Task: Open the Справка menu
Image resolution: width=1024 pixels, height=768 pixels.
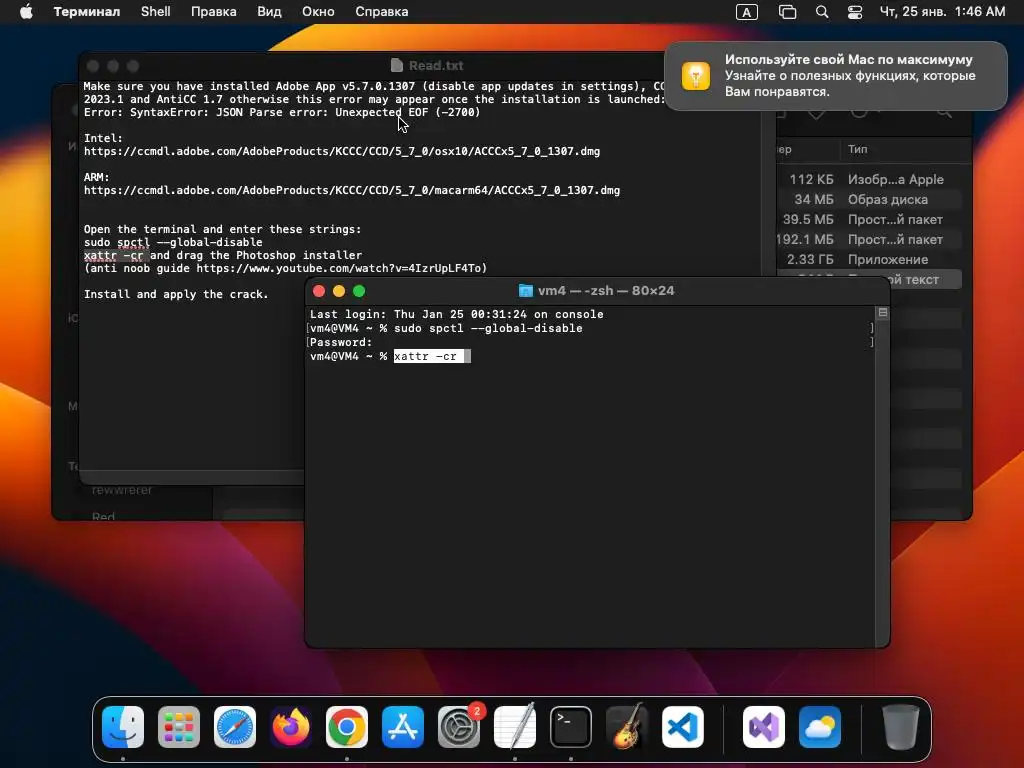Action: [381, 12]
